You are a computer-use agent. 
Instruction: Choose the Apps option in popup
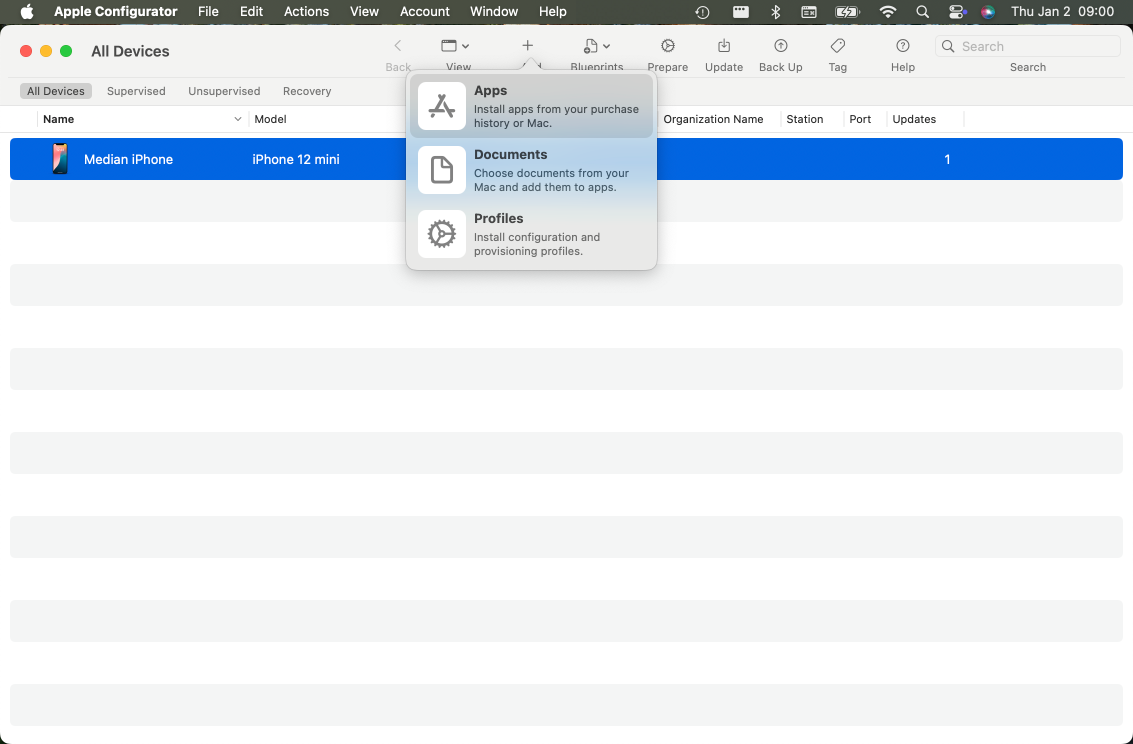click(x=531, y=106)
